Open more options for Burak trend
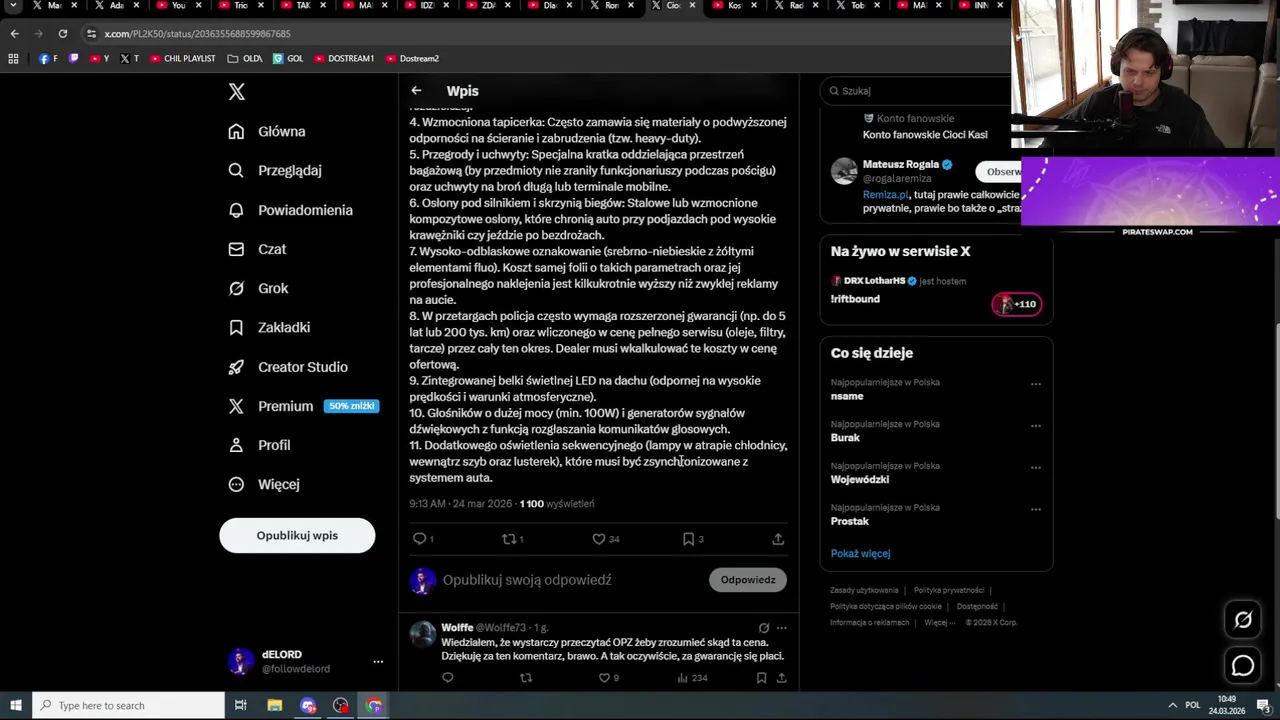 pyautogui.click(x=1036, y=426)
